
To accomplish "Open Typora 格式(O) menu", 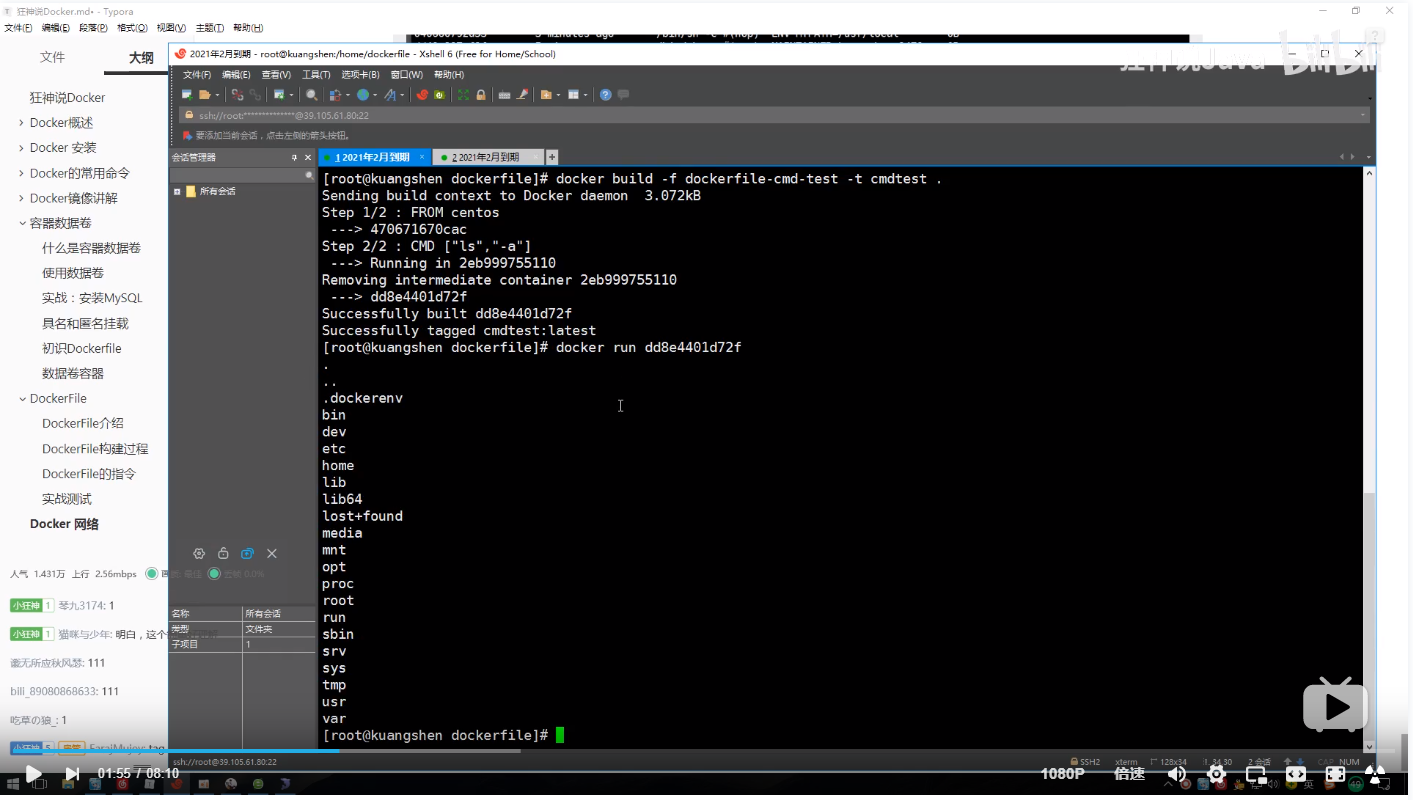I will 132,28.
